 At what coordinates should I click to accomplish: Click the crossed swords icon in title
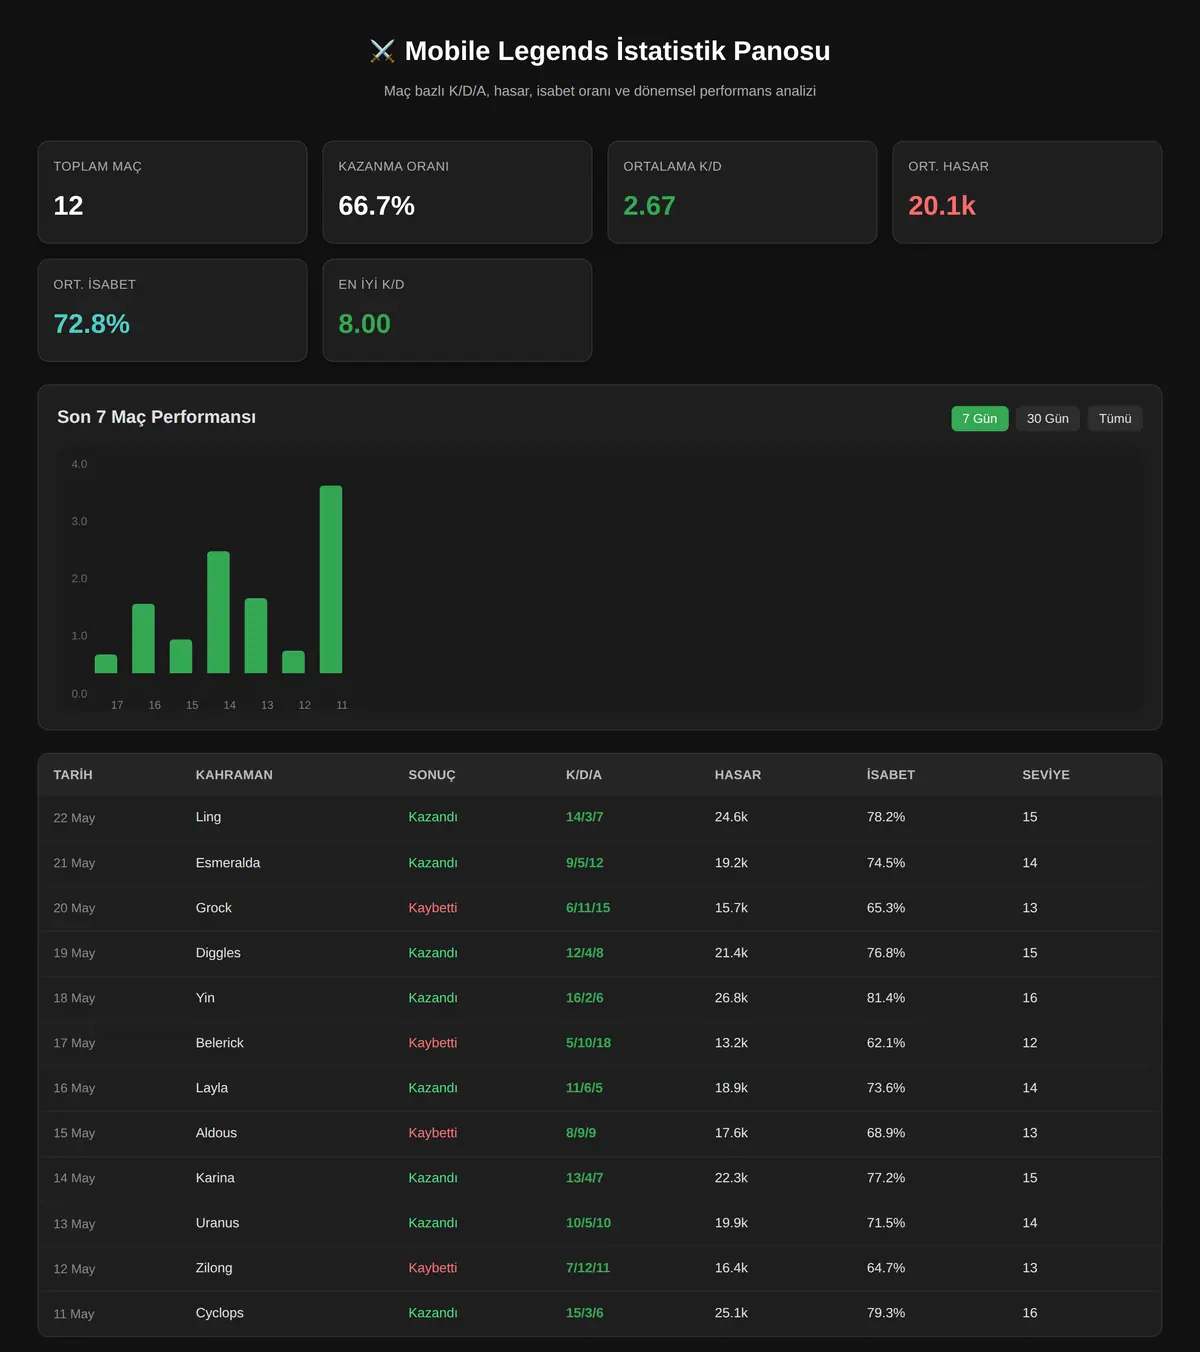[382, 51]
